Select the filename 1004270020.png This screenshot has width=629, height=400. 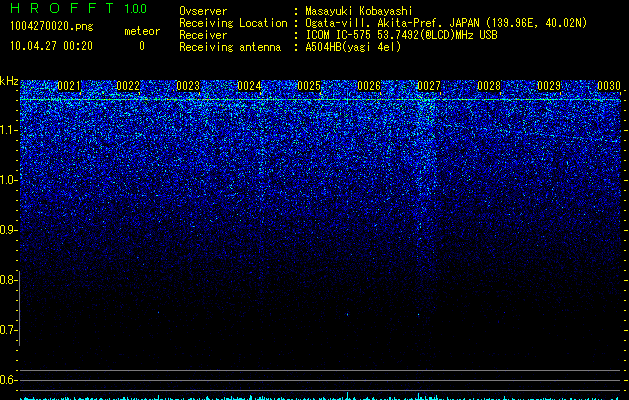click(51, 26)
